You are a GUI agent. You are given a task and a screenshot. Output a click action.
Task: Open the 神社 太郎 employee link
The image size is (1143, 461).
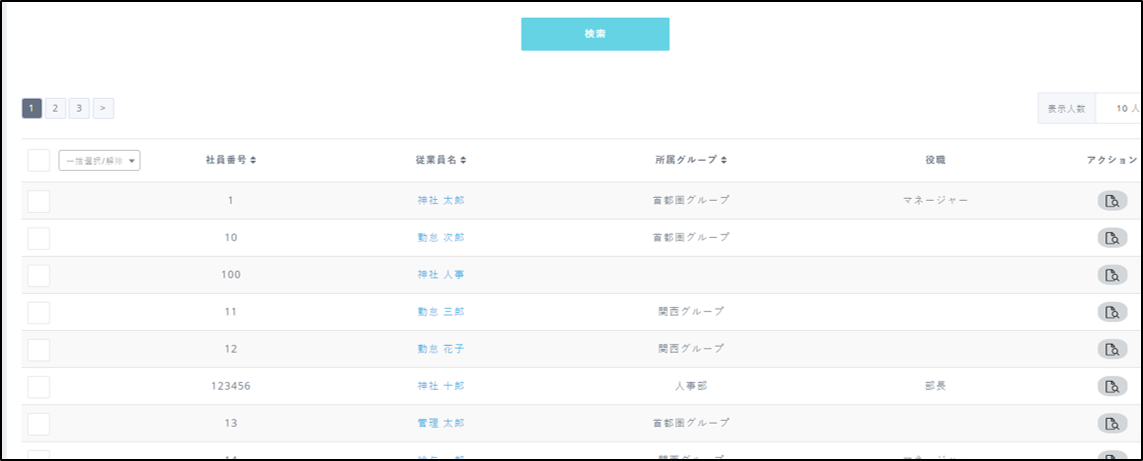tap(440, 200)
